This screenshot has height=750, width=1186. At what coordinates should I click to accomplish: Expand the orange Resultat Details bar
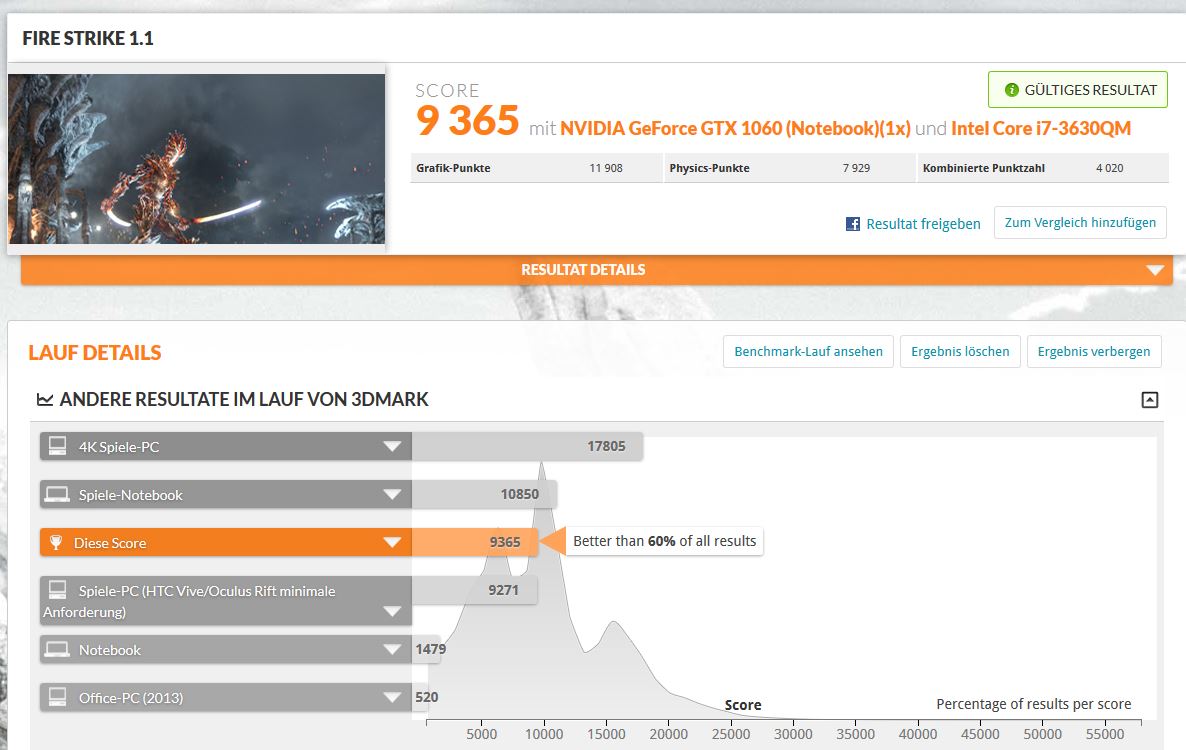click(1155, 270)
